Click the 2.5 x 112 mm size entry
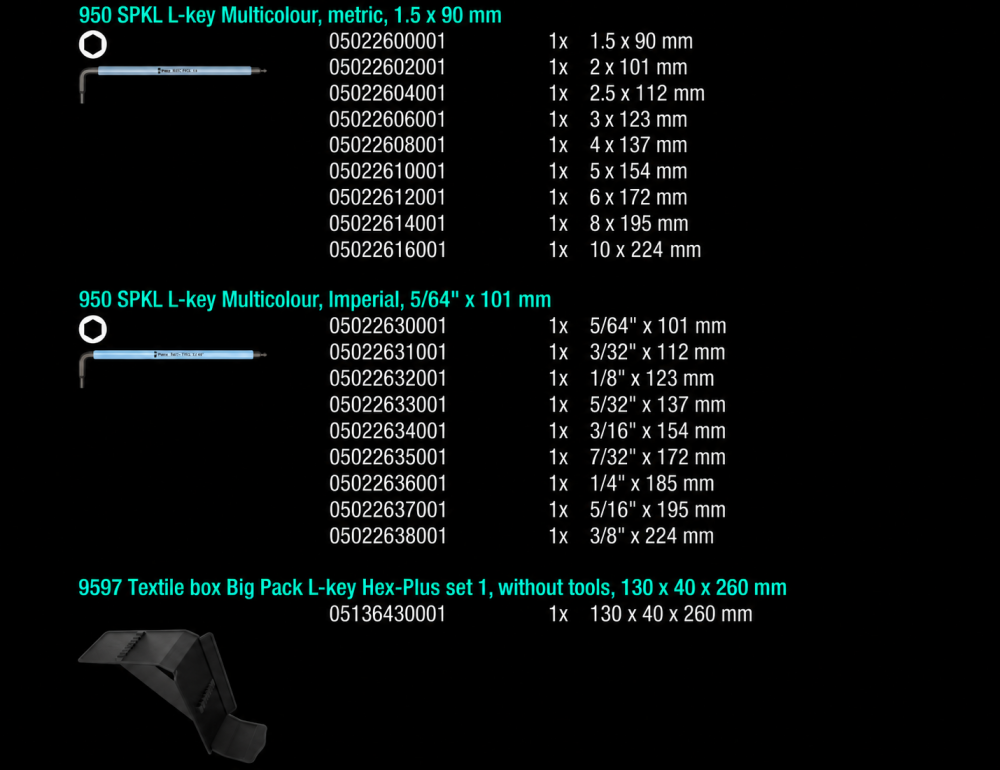Image resolution: width=1000 pixels, height=770 pixels. pyautogui.click(x=647, y=93)
